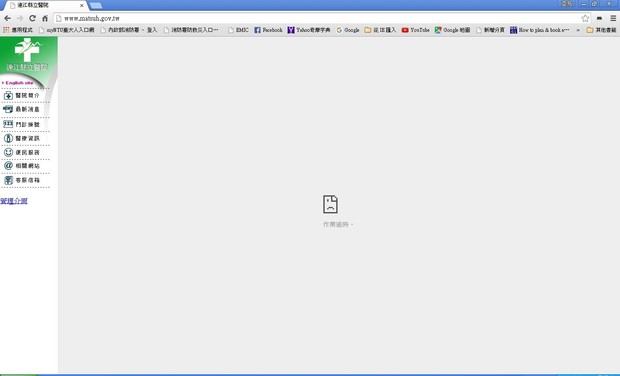Bookmark this page with the star icon
Viewport: 620px width, 376px height.
click(x=585, y=18)
